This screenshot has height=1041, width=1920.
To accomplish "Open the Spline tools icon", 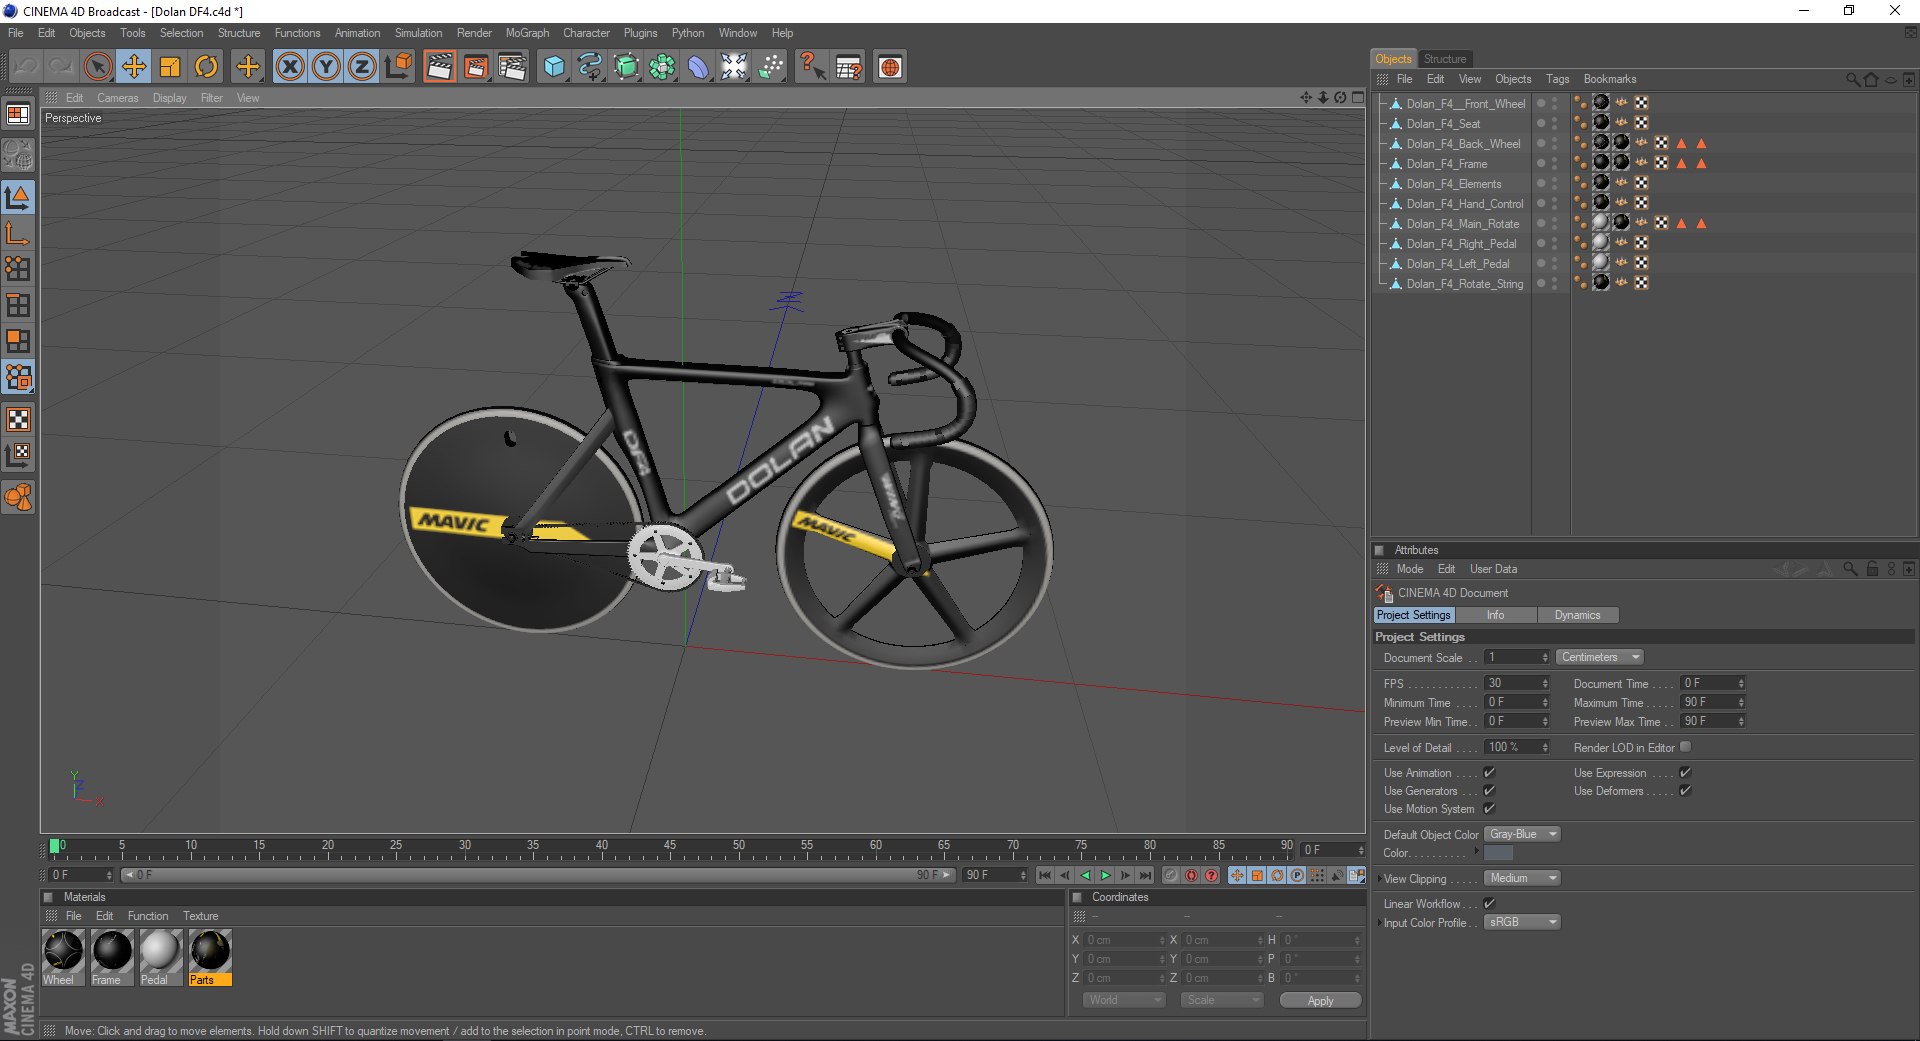I will [x=590, y=67].
